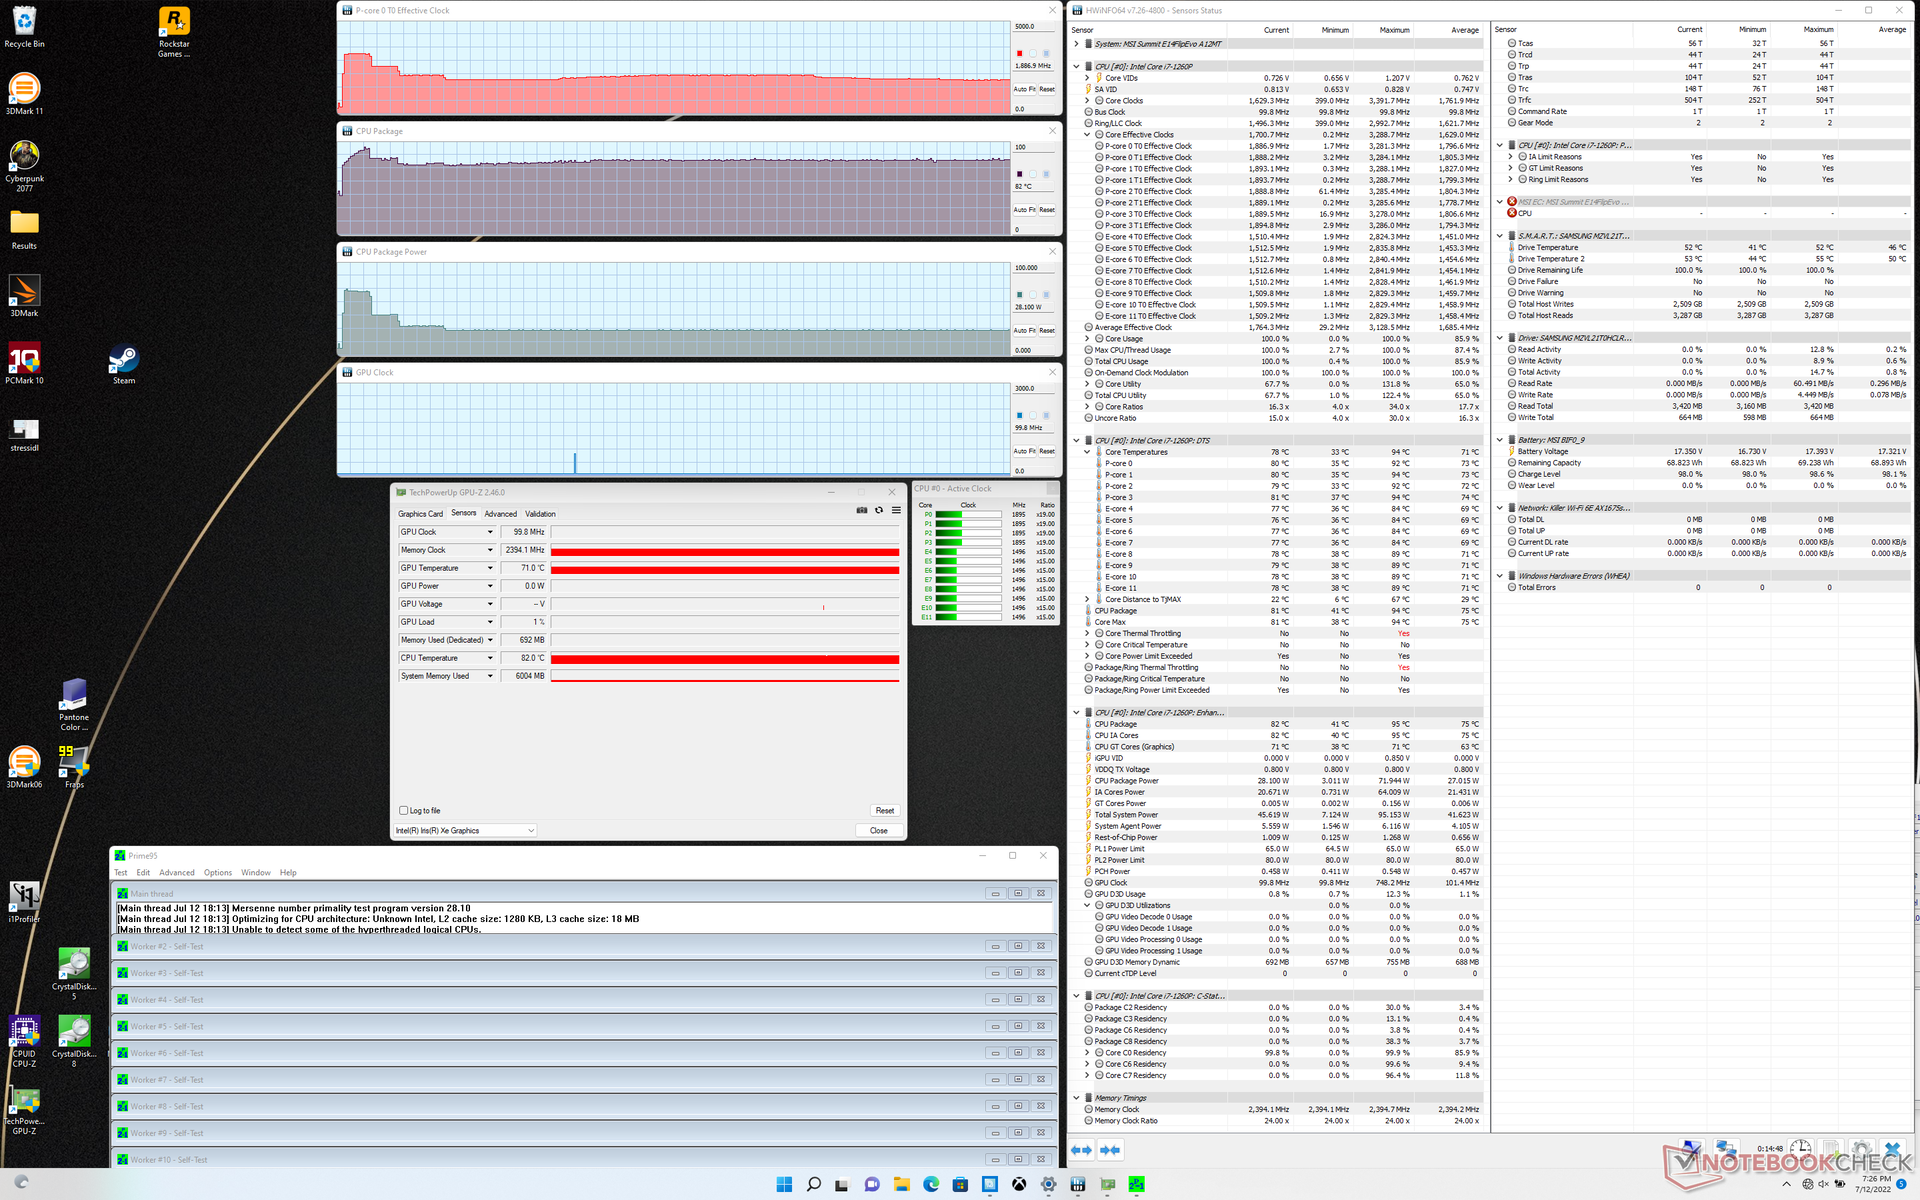Open the CPU Temperature sensor dropdown
The image size is (1920, 1200).
pyautogui.click(x=490, y=658)
